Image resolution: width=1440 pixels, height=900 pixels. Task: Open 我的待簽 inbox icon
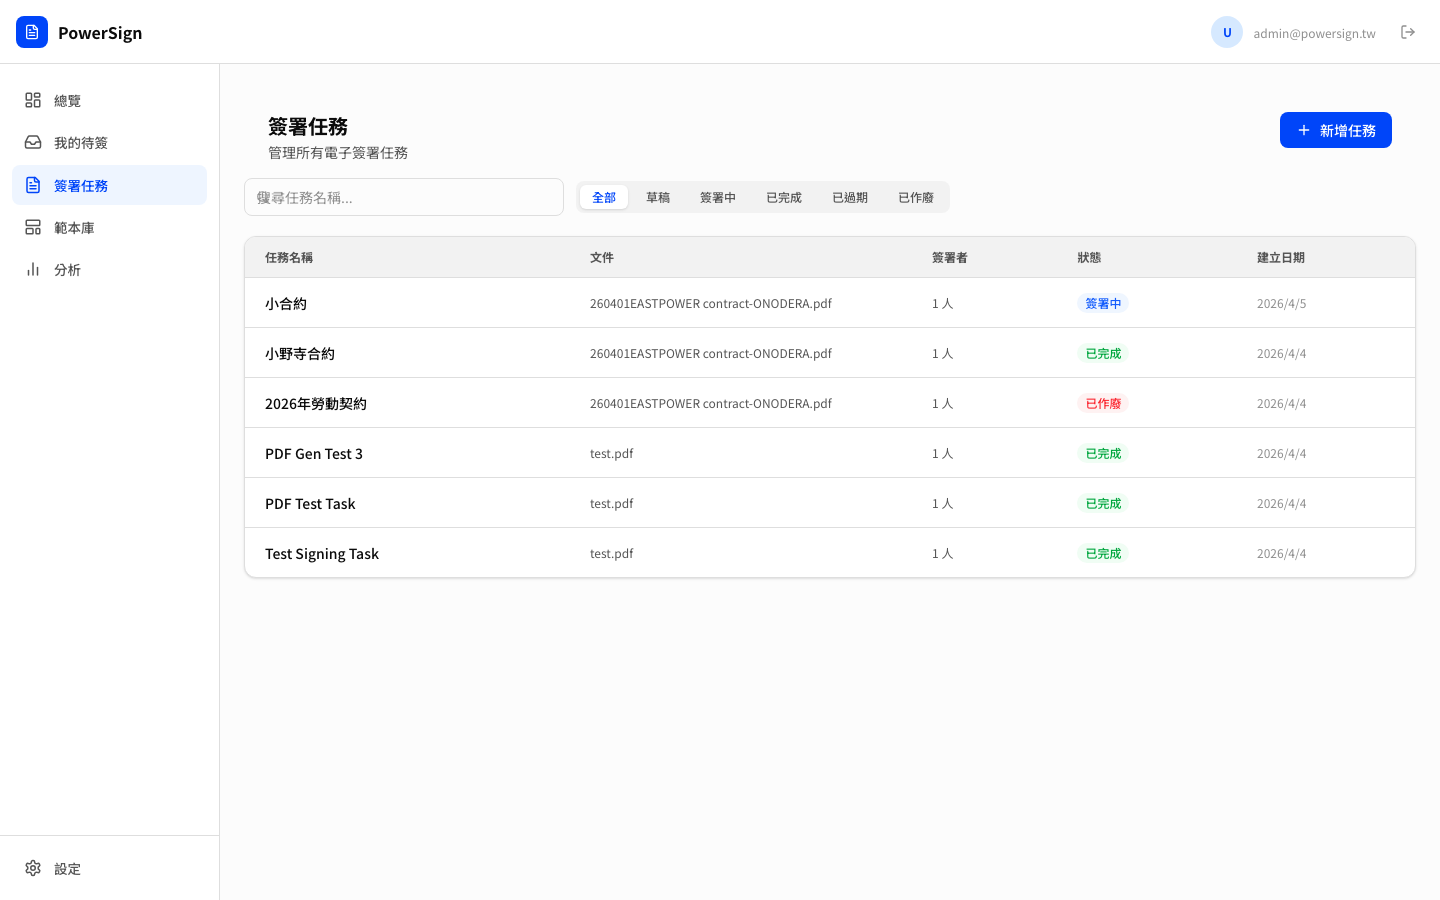[33, 142]
